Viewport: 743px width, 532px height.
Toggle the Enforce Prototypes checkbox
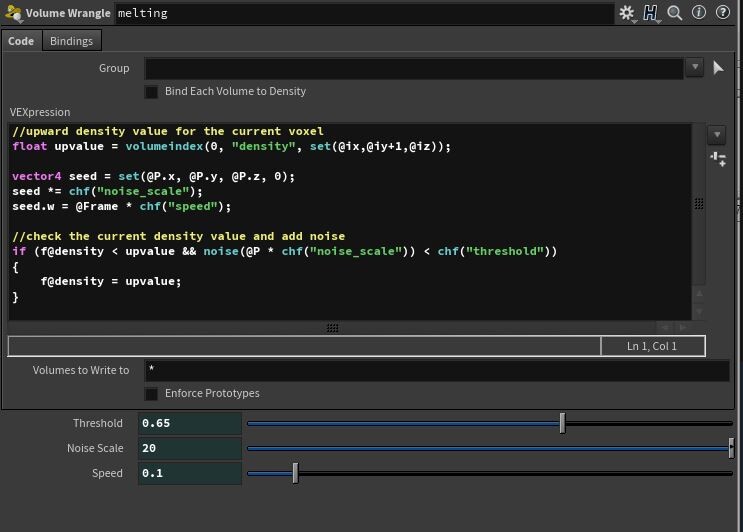tap(151, 394)
